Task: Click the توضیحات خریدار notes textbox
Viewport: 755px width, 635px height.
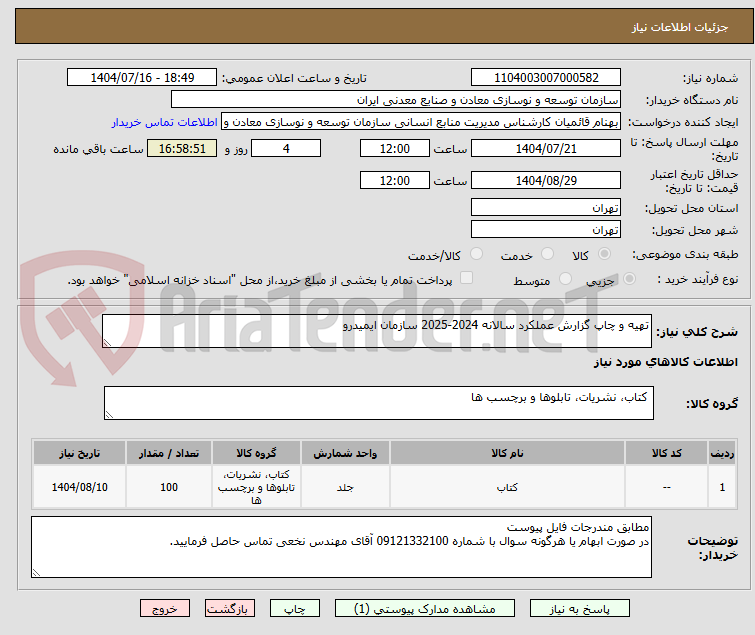Action: pos(341,547)
